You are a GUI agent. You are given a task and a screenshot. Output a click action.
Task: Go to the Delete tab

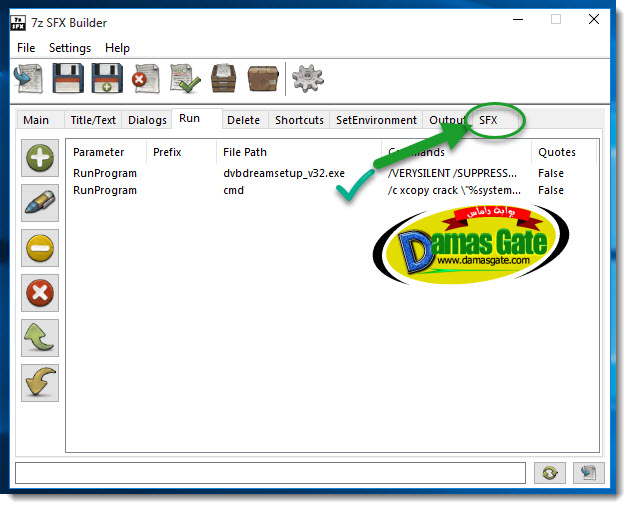tap(243, 120)
